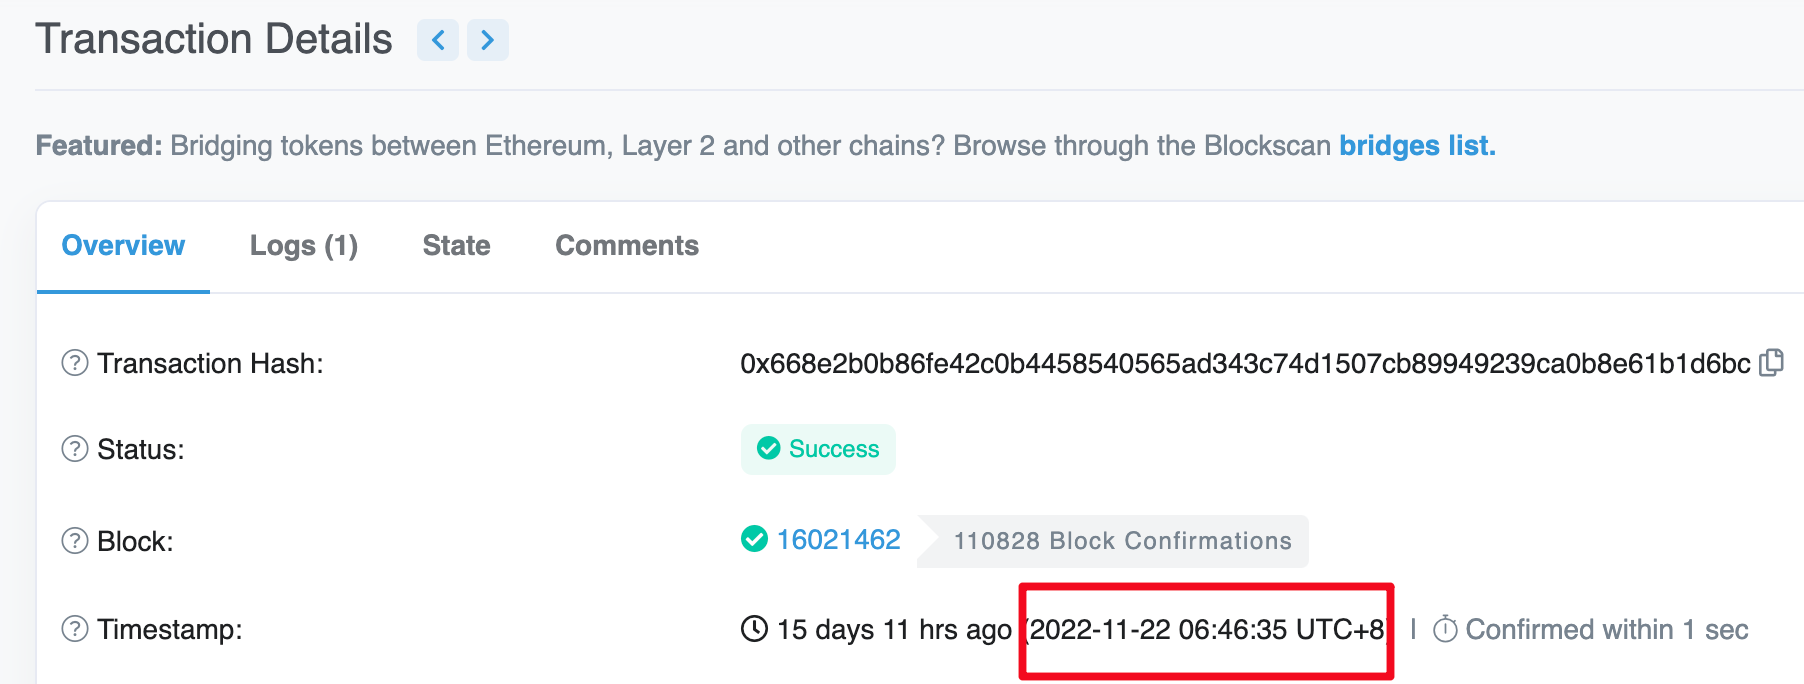Viewport: 1804px width, 684px height.
Task: Copy the transaction hash icon
Action: coord(1772,362)
